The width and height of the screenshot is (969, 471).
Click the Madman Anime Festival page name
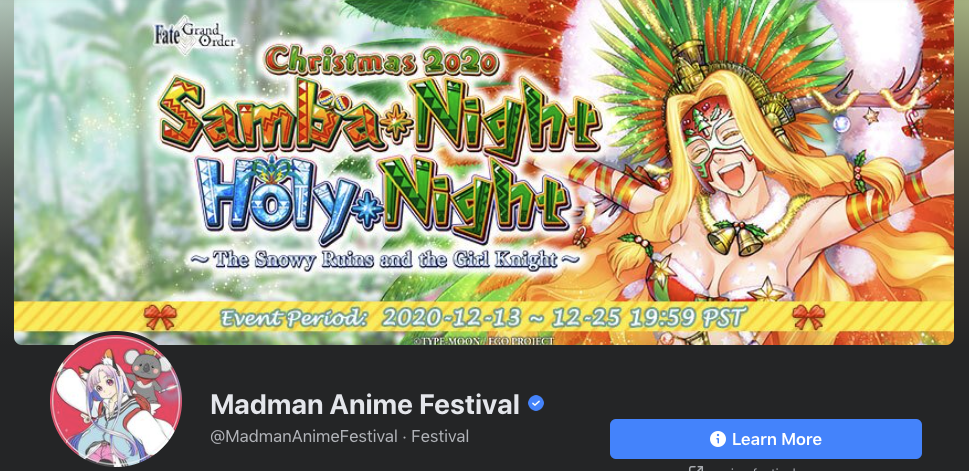click(365, 405)
